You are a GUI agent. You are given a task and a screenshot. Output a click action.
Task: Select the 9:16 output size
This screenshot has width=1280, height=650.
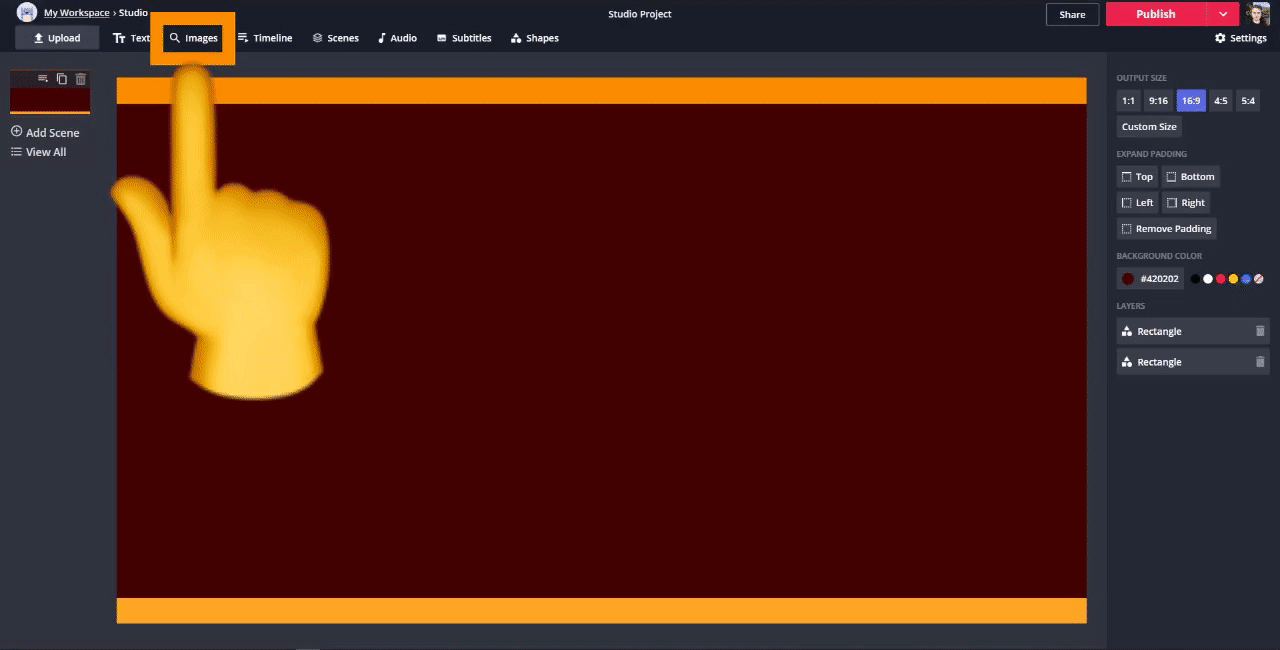pyautogui.click(x=1158, y=100)
